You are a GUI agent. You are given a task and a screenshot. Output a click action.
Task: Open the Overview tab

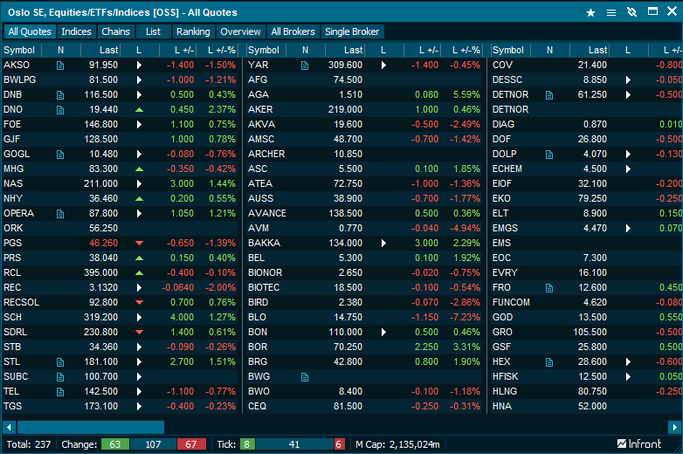pos(240,32)
